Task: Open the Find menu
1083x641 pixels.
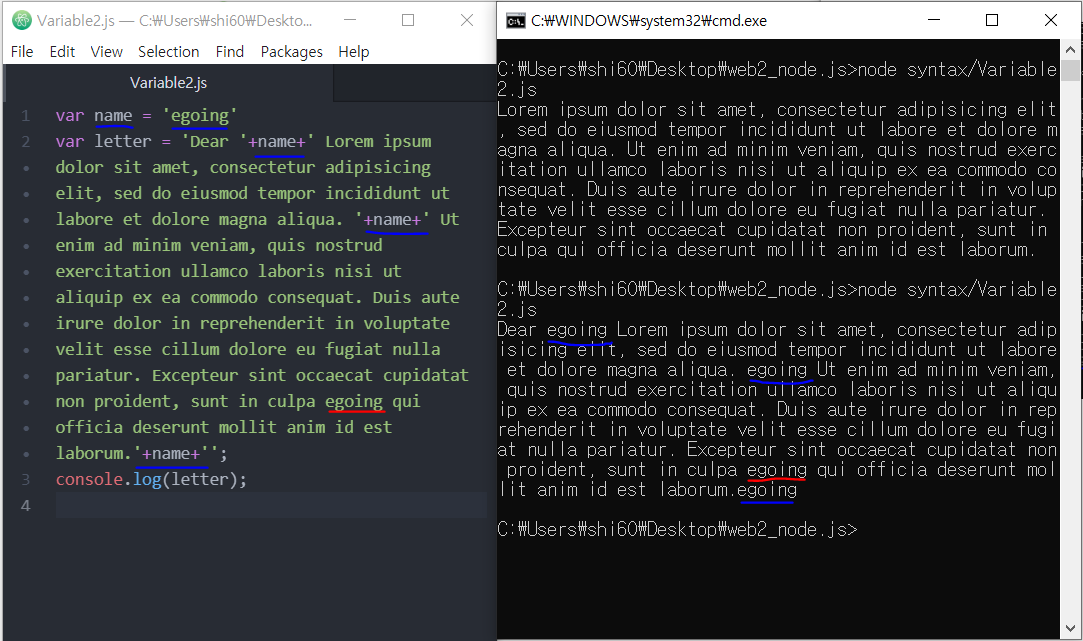Action: pos(229,52)
